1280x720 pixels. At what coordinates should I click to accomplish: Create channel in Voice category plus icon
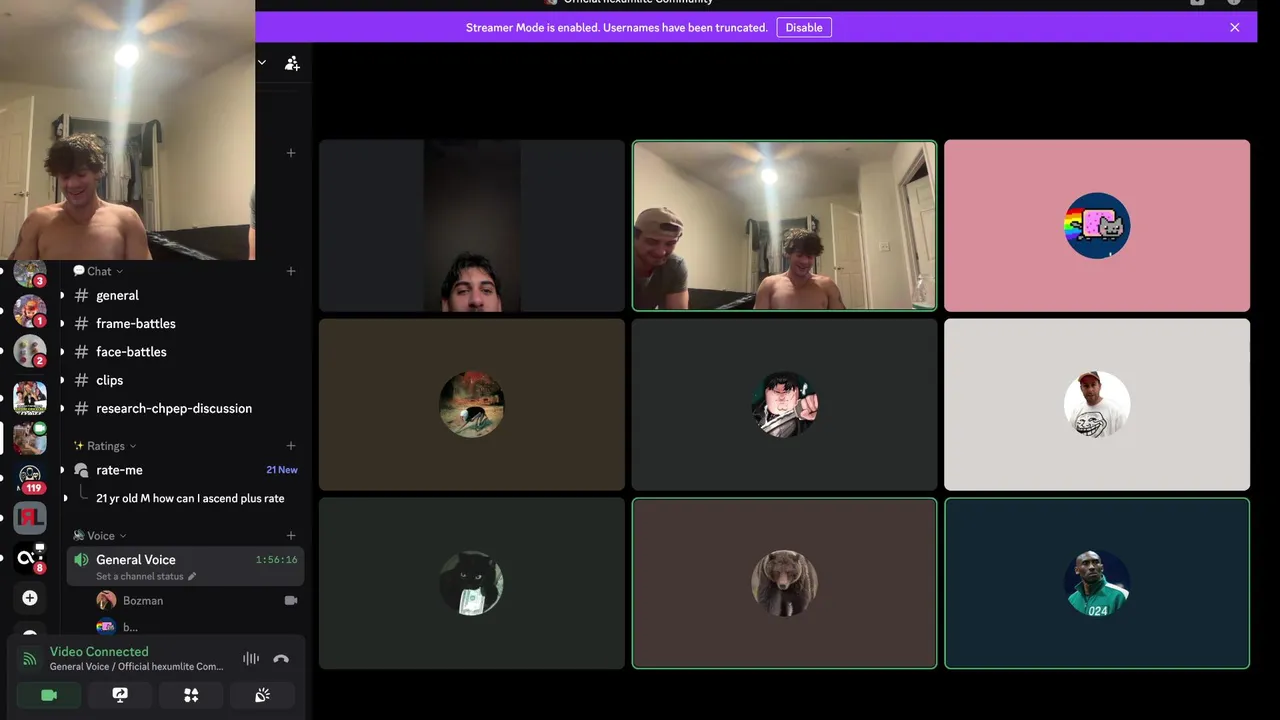291,536
